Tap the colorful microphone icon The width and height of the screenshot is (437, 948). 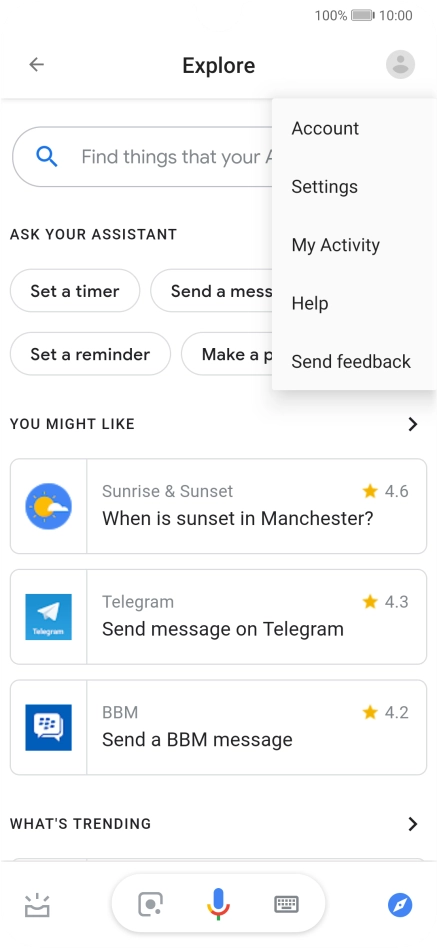(218, 904)
